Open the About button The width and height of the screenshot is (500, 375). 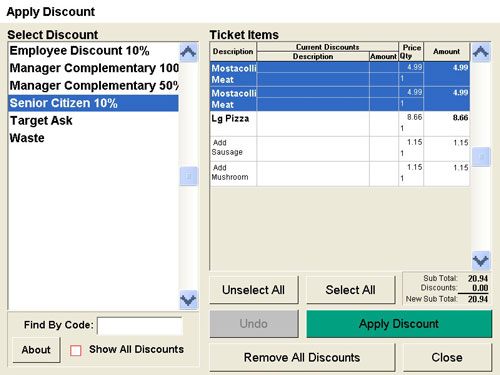pos(36,350)
